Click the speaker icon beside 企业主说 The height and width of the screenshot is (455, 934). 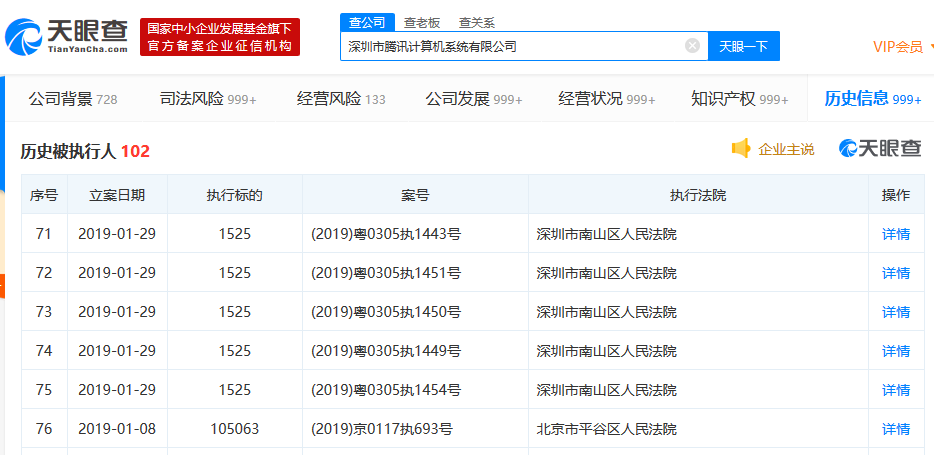click(x=741, y=148)
